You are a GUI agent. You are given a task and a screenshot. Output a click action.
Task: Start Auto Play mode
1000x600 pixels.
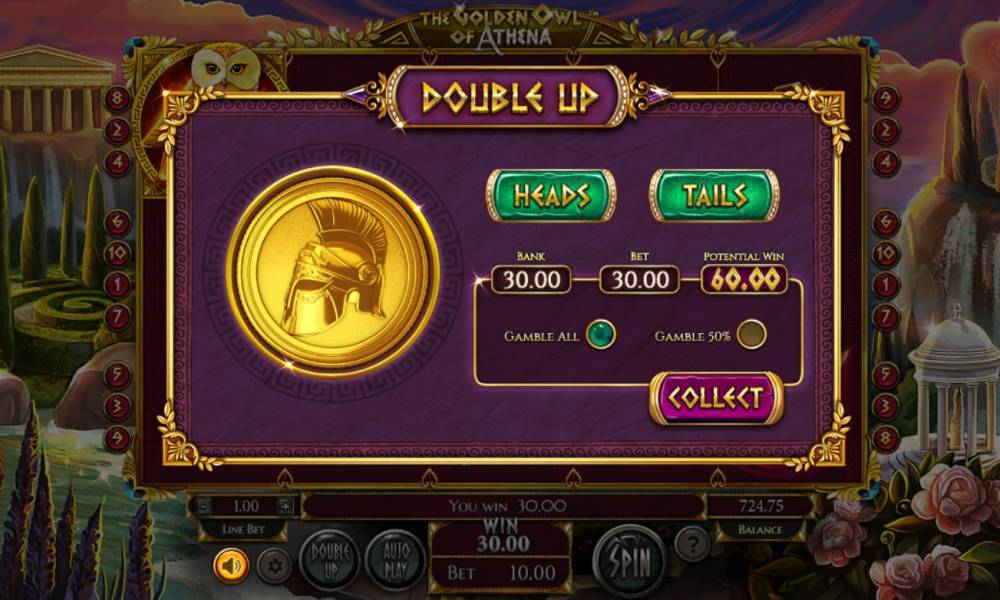pyautogui.click(x=395, y=560)
